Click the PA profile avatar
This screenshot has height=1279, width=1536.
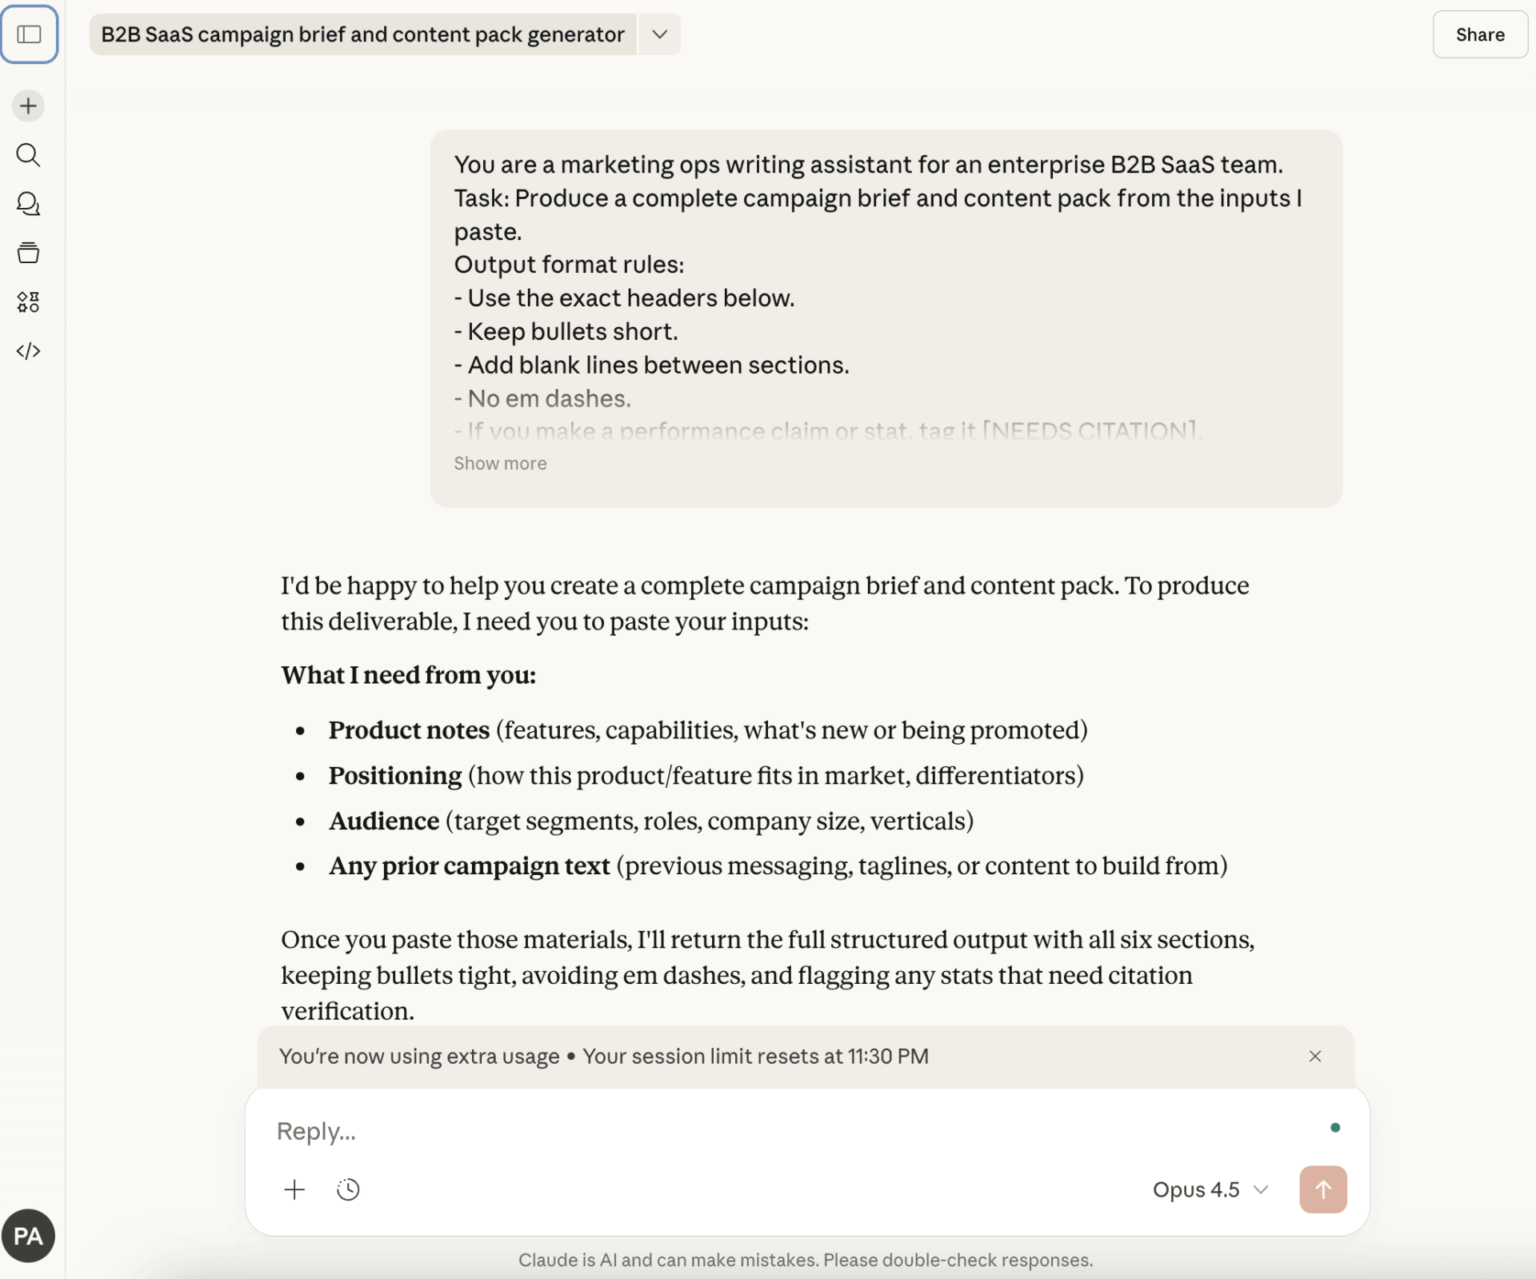(28, 1236)
